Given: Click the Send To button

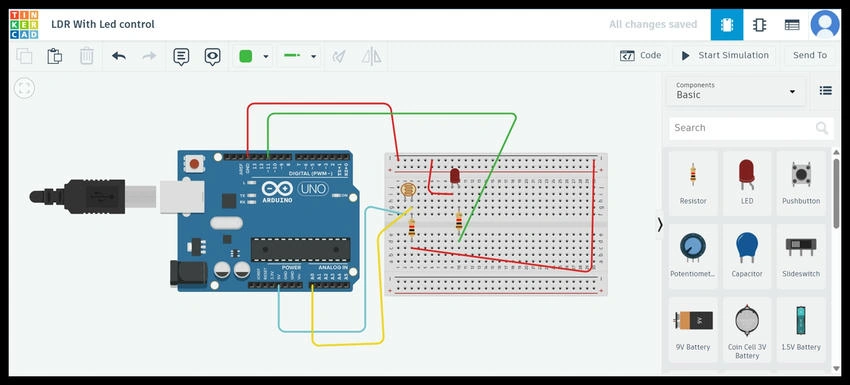Looking at the screenshot, I should tap(810, 55).
